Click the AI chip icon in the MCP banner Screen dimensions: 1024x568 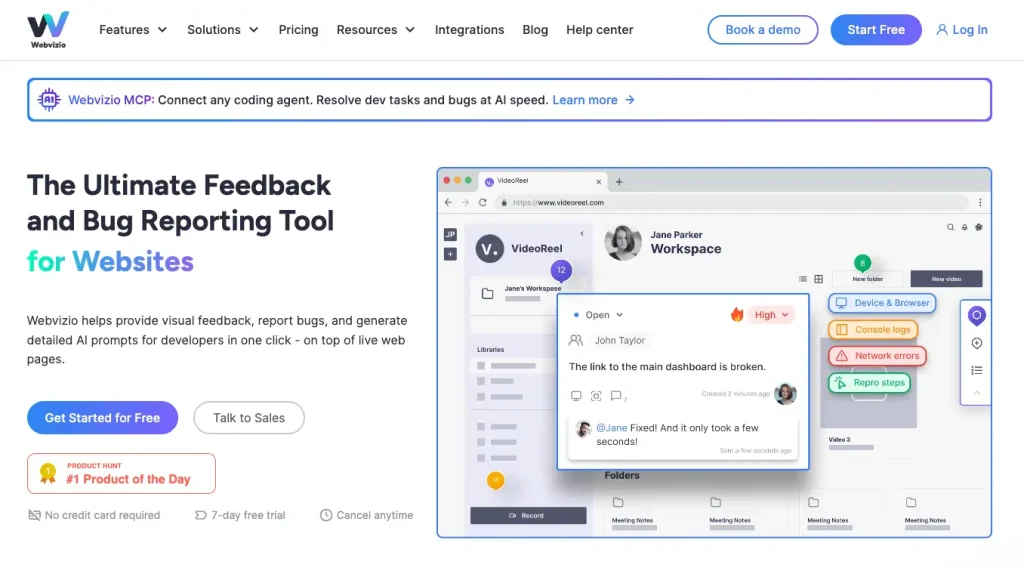(48, 100)
